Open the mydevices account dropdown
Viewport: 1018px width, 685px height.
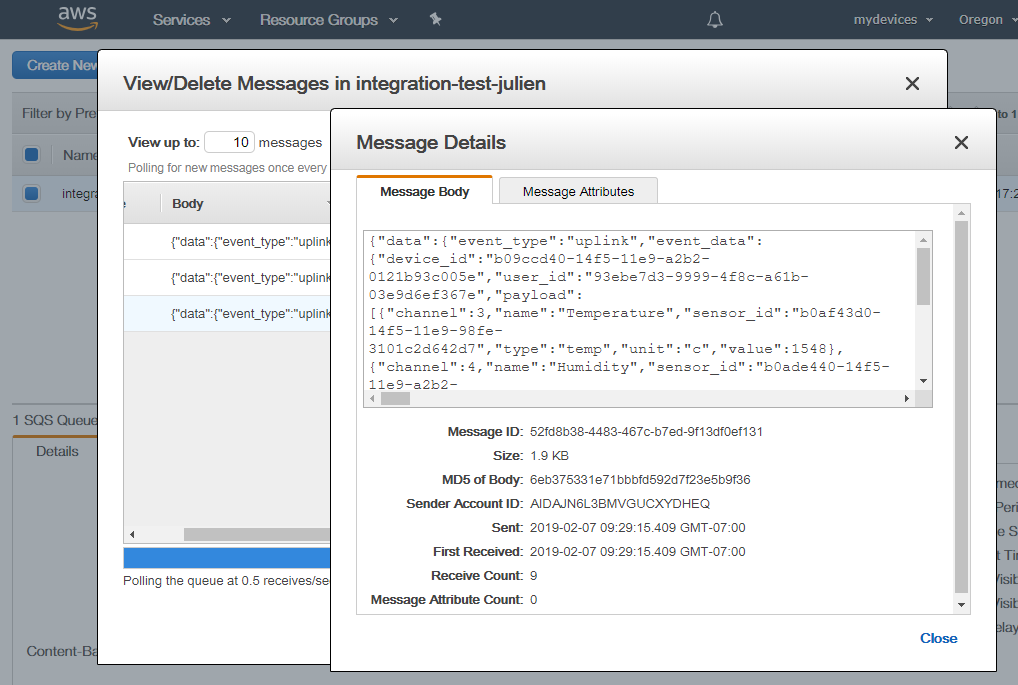[893, 20]
